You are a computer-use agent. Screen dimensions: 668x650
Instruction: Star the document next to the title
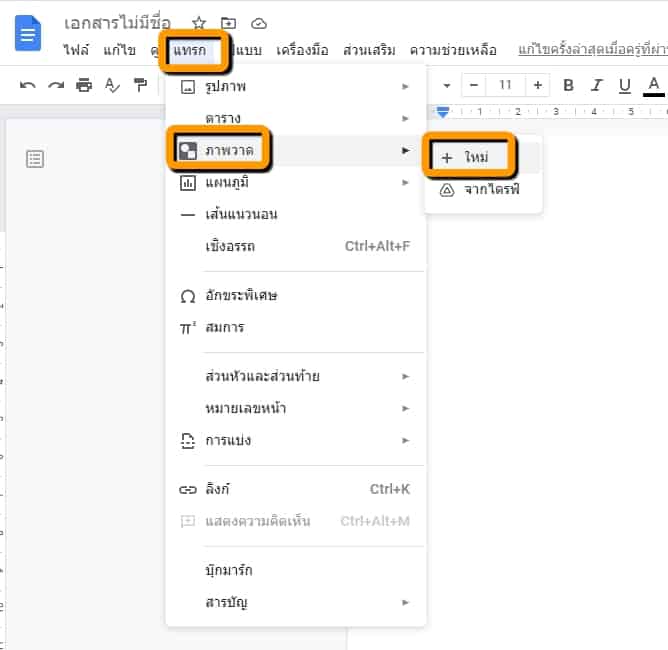coord(199,23)
